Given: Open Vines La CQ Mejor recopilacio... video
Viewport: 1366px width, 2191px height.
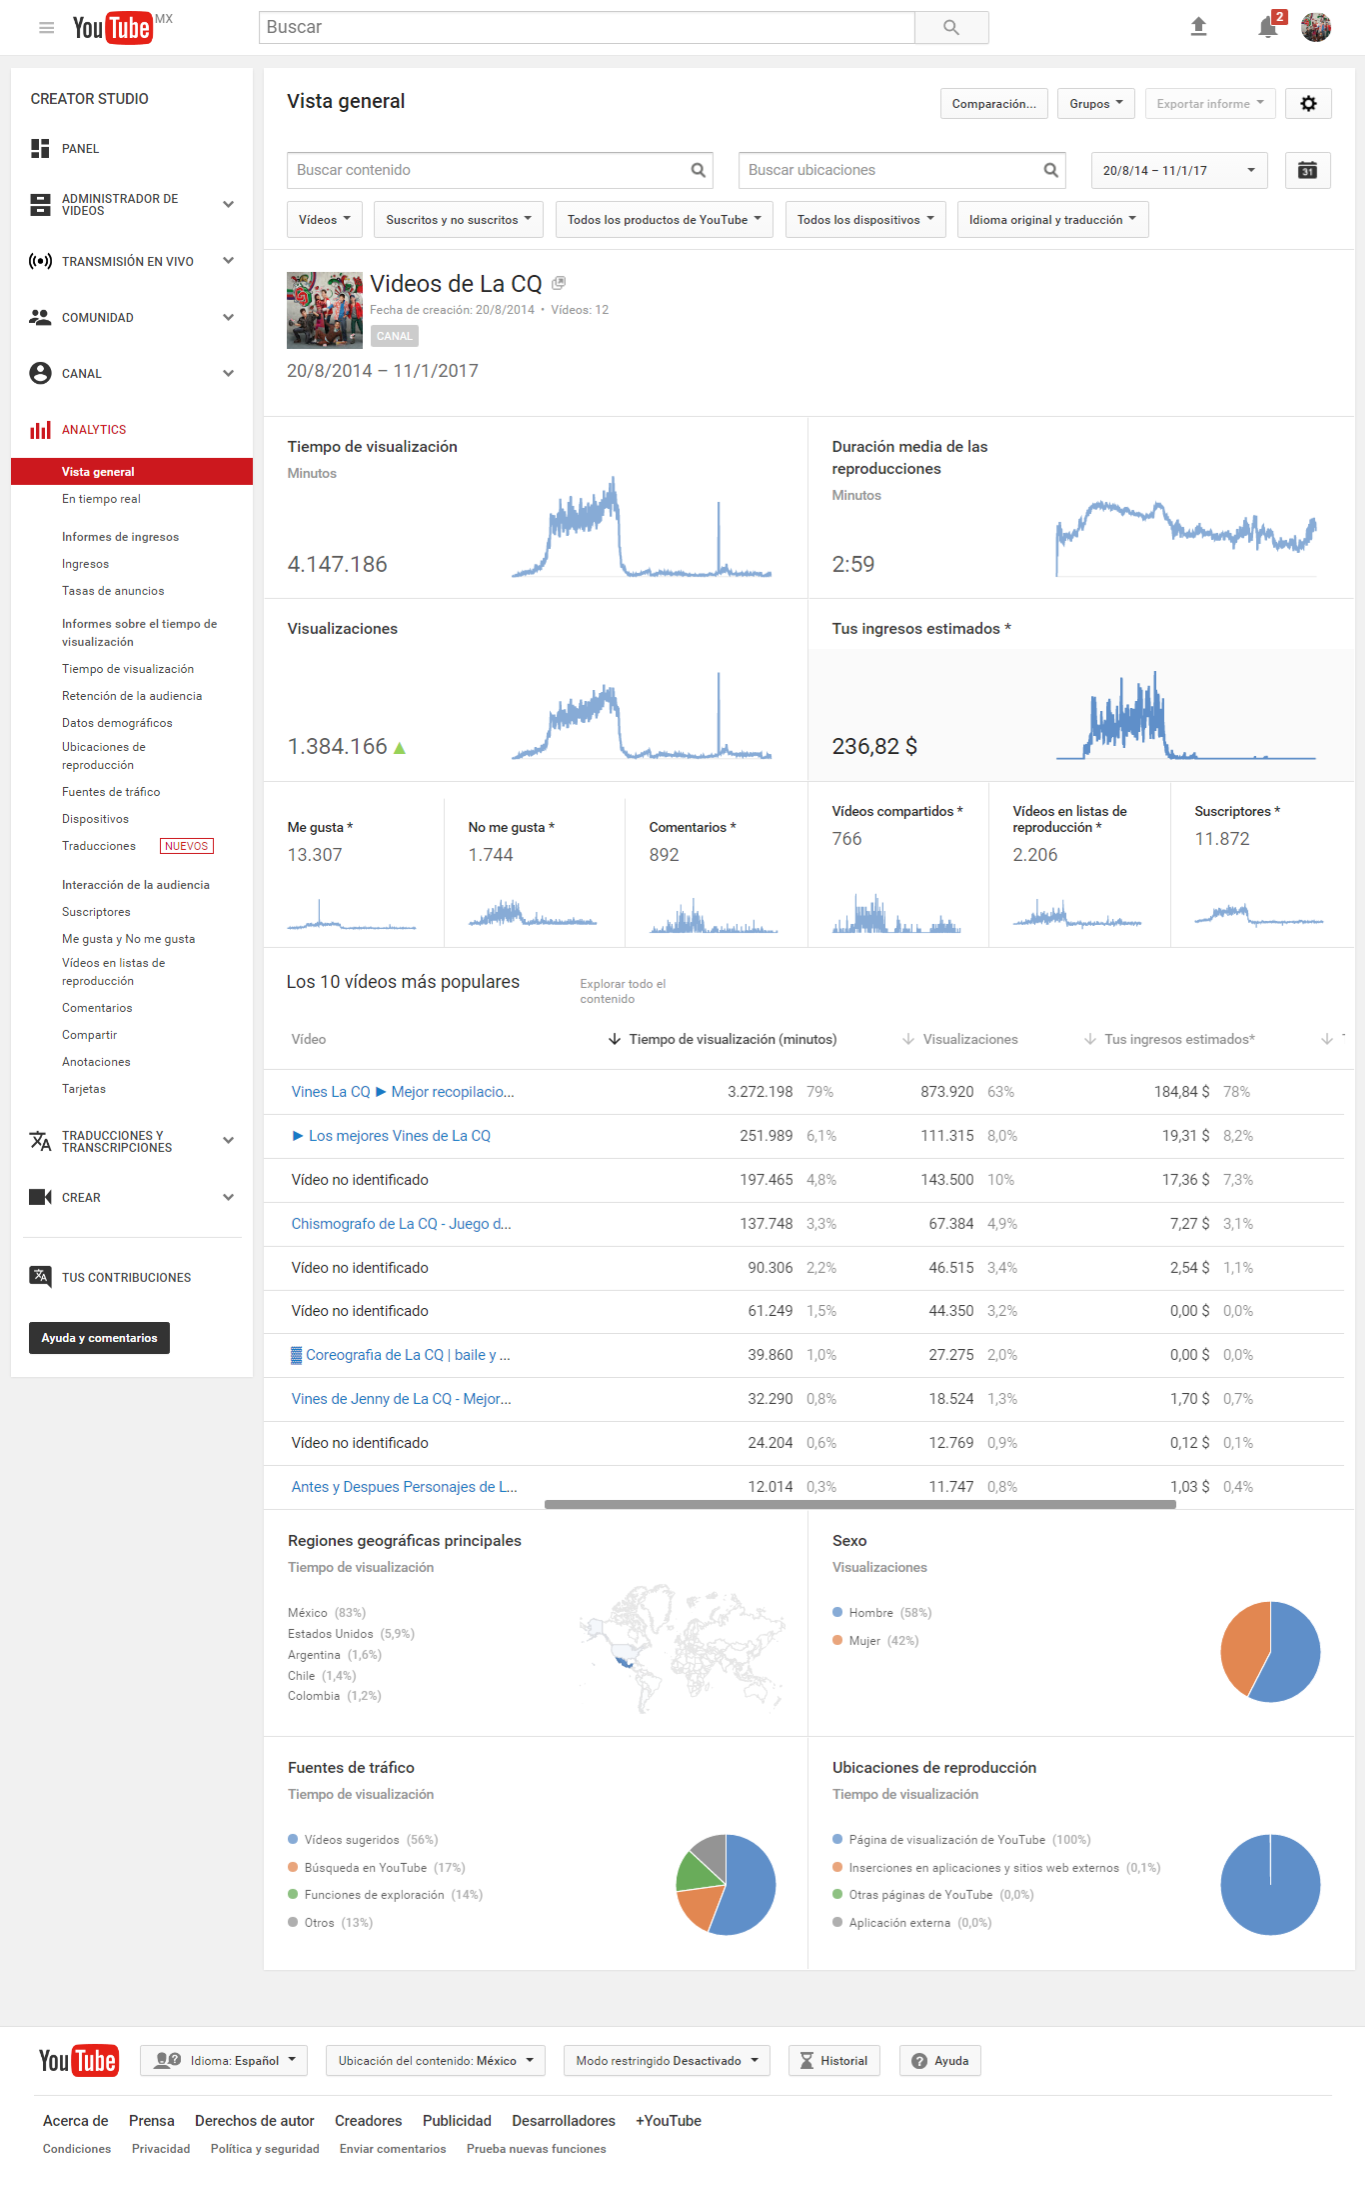Looking at the screenshot, I should pos(403,1092).
